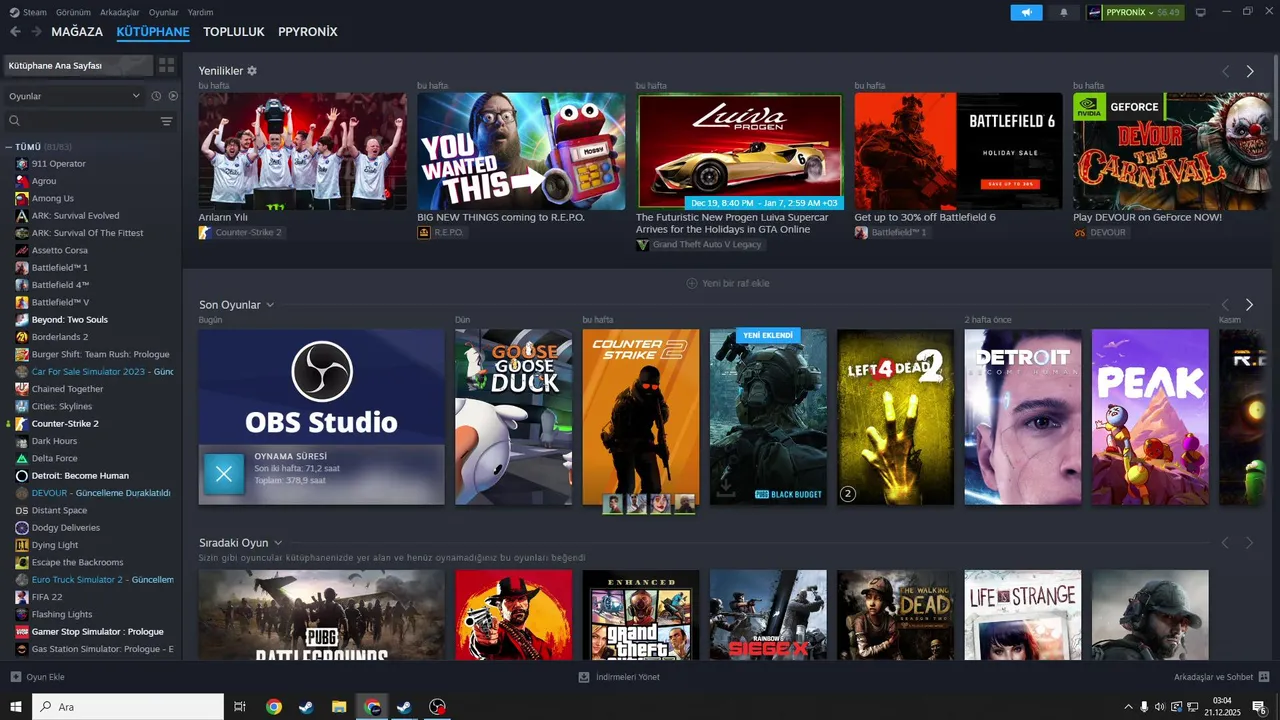Image resolution: width=1280 pixels, height=720 pixels.
Task: Click Kütüphane Ana Sayfası button
Action: (x=78, y=65)
